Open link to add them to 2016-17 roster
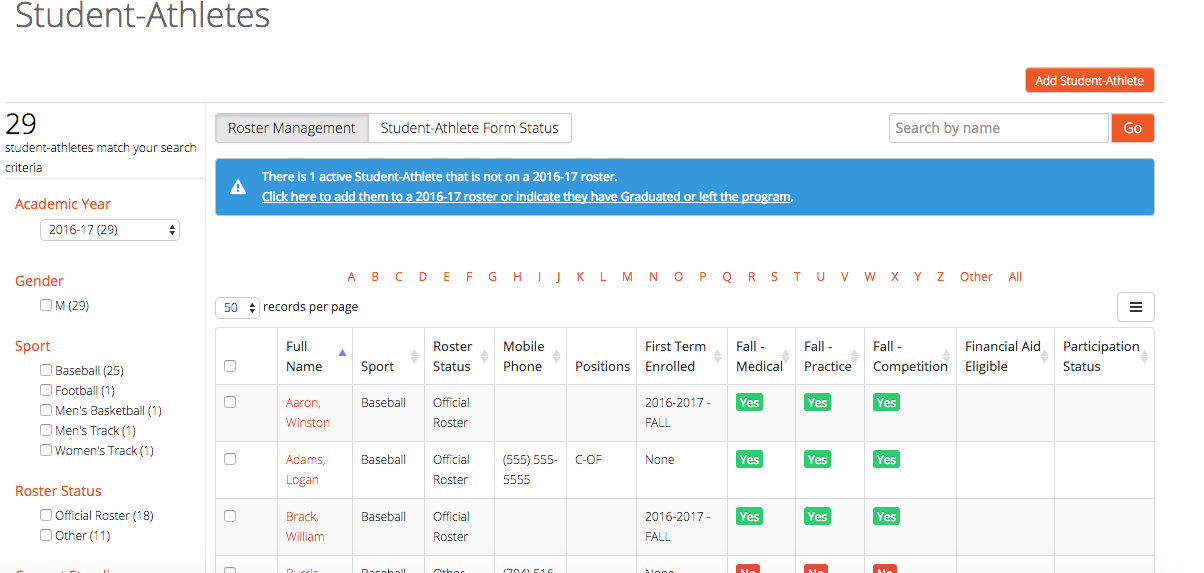The width and height of the screenshot is (1204, 573). tap(526, 197)
